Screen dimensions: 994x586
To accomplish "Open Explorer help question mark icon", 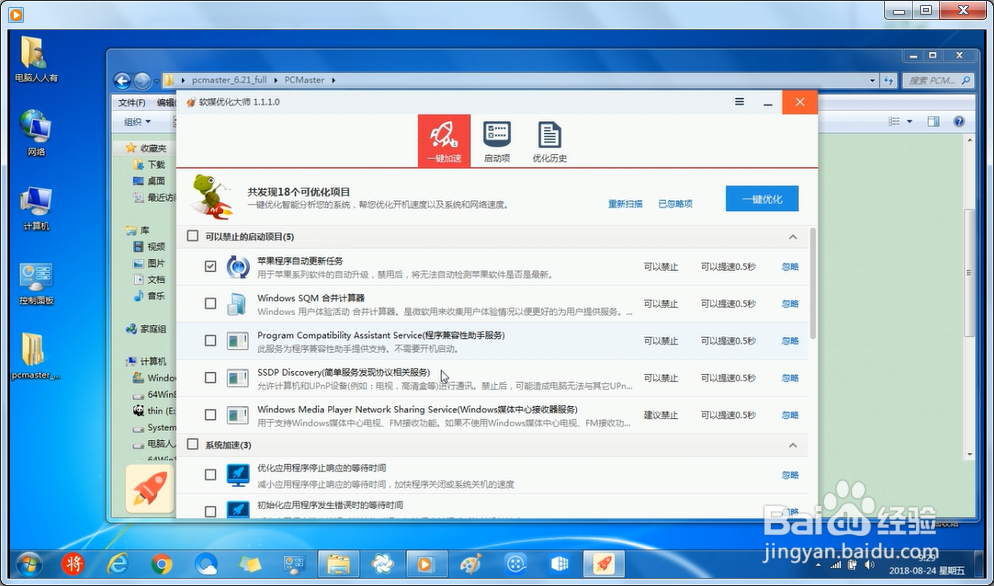I will [x=958, y=121].
